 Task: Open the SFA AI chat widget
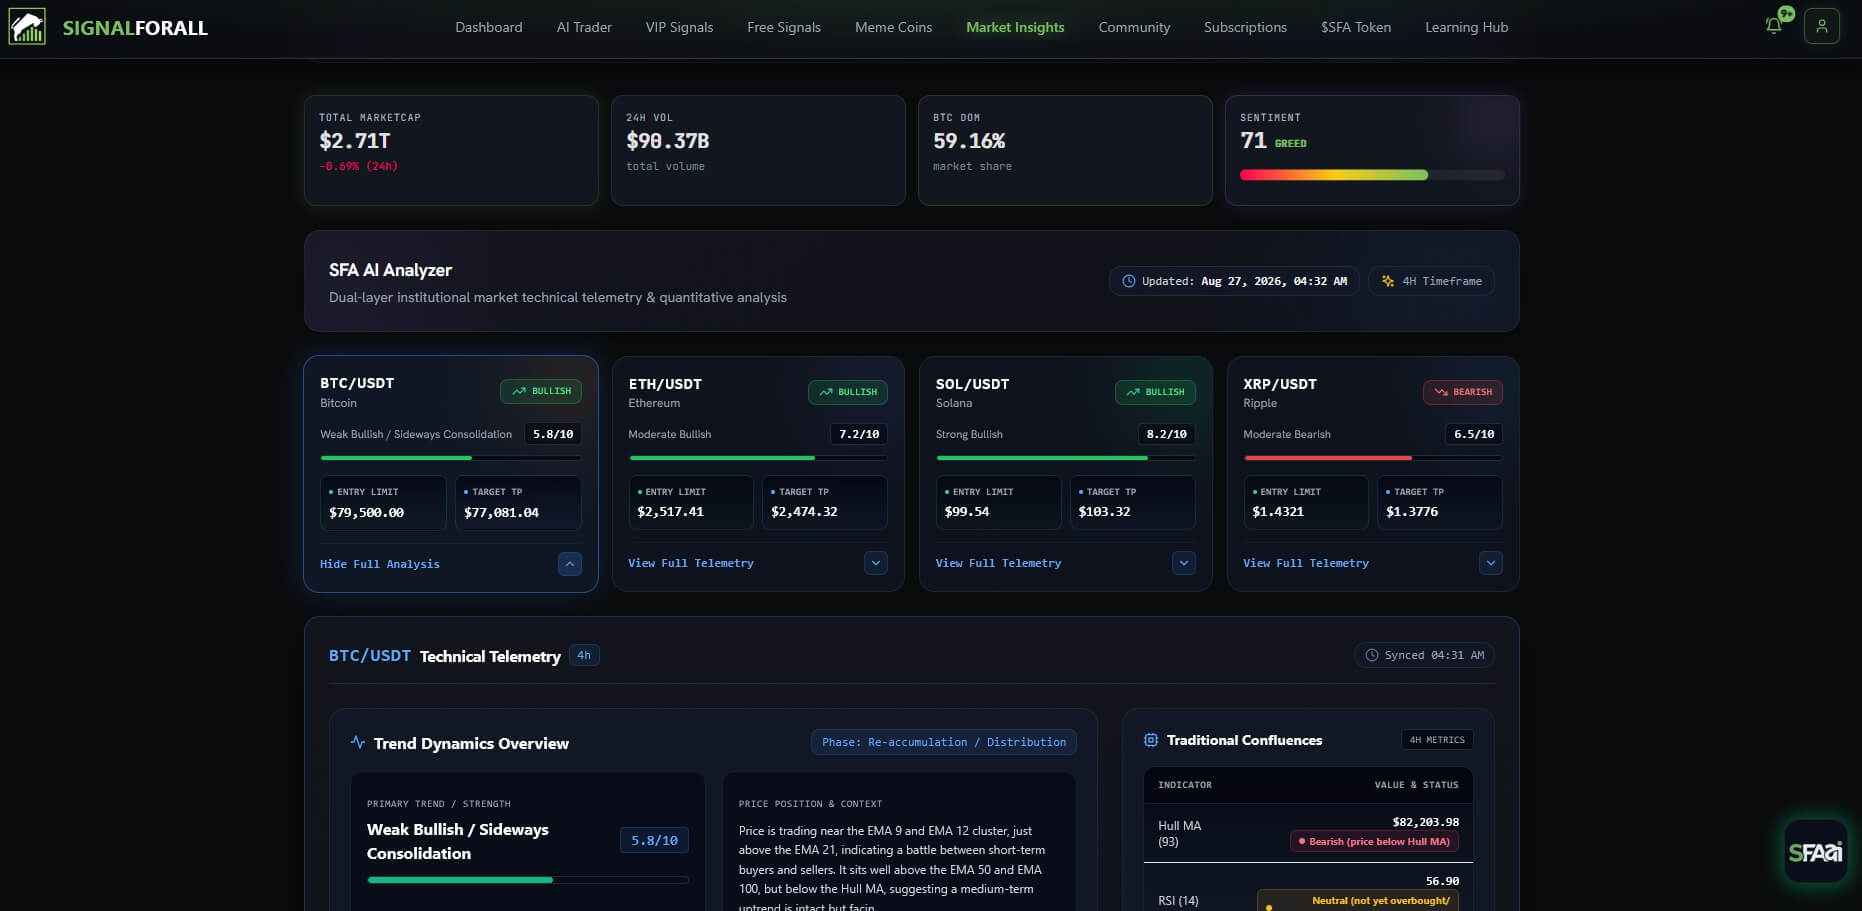[x=1815, y=852]
